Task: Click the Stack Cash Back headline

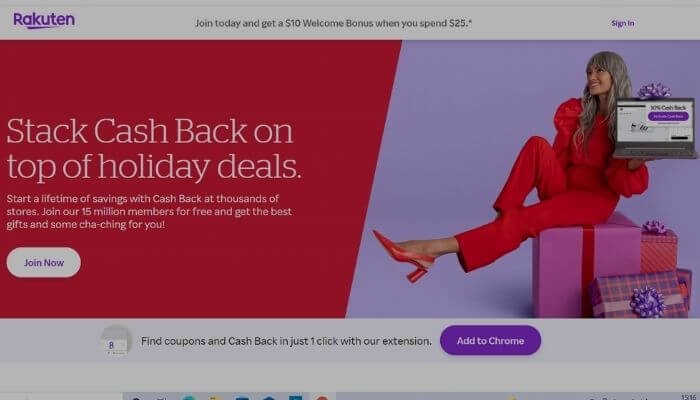Action: click(x=154, y=149)
